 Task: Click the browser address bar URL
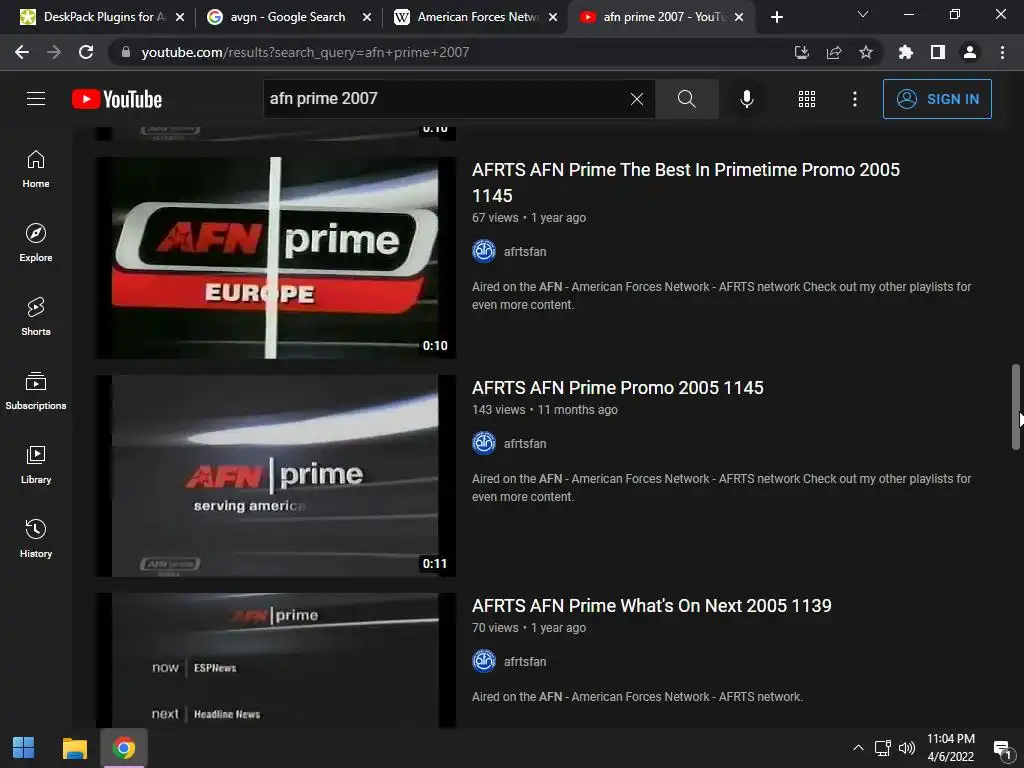point(305,52)
